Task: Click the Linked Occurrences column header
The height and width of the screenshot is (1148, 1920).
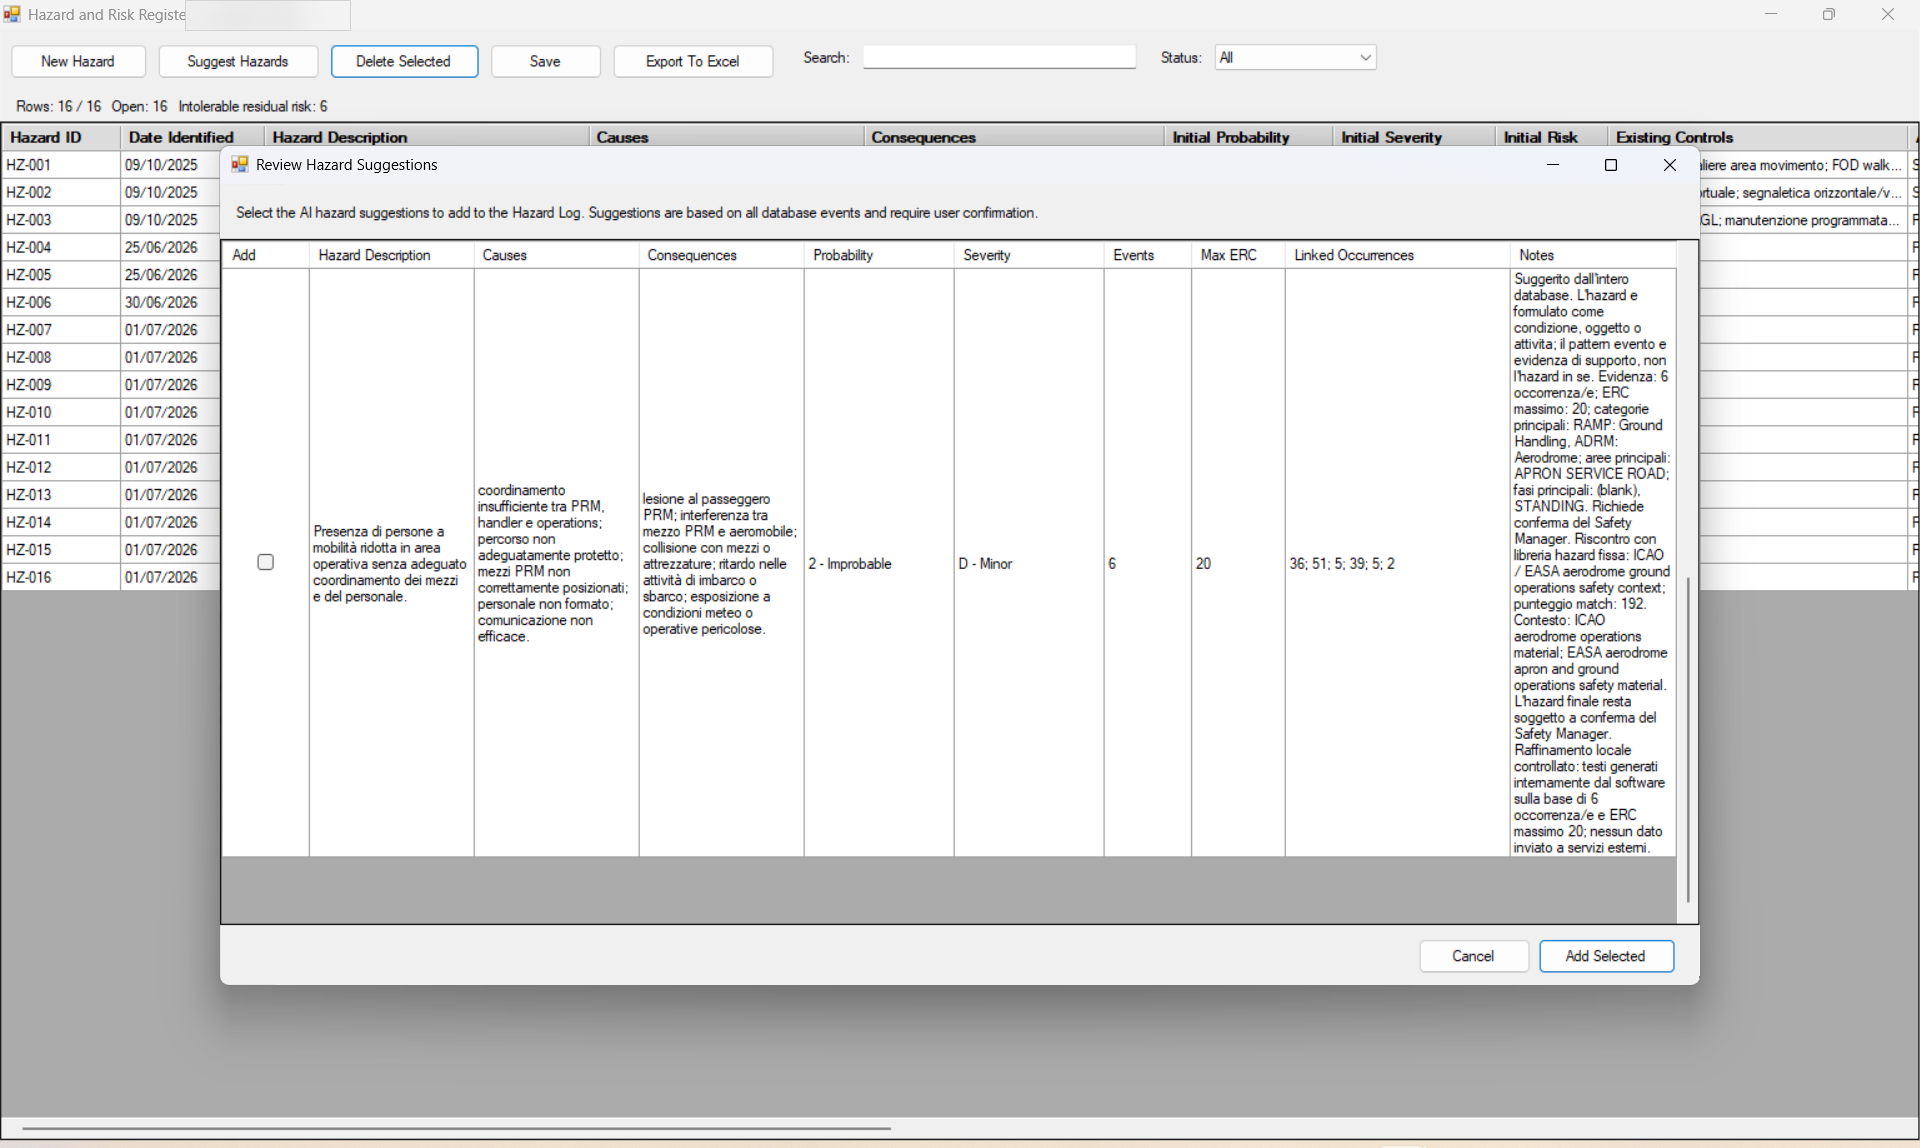Action: click(x=1397, y=255)
